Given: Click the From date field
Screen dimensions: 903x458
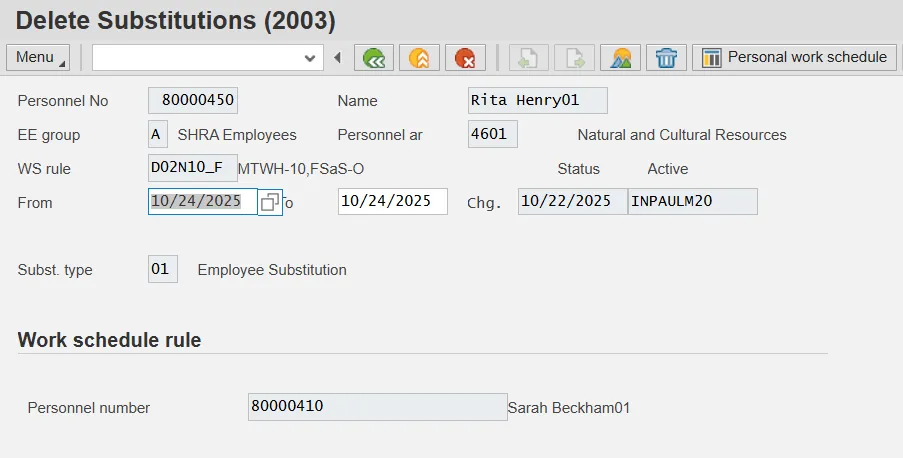Looking at the screenshot, I should (x=202, y=202).
